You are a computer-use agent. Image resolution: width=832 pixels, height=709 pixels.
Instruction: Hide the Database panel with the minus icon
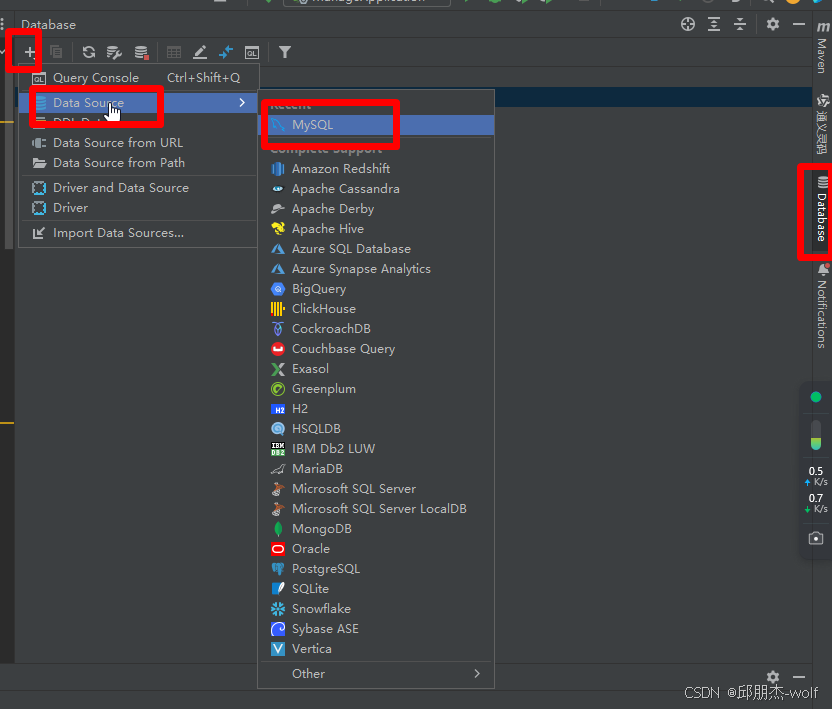pyautogui.click(x=799, y=24)
